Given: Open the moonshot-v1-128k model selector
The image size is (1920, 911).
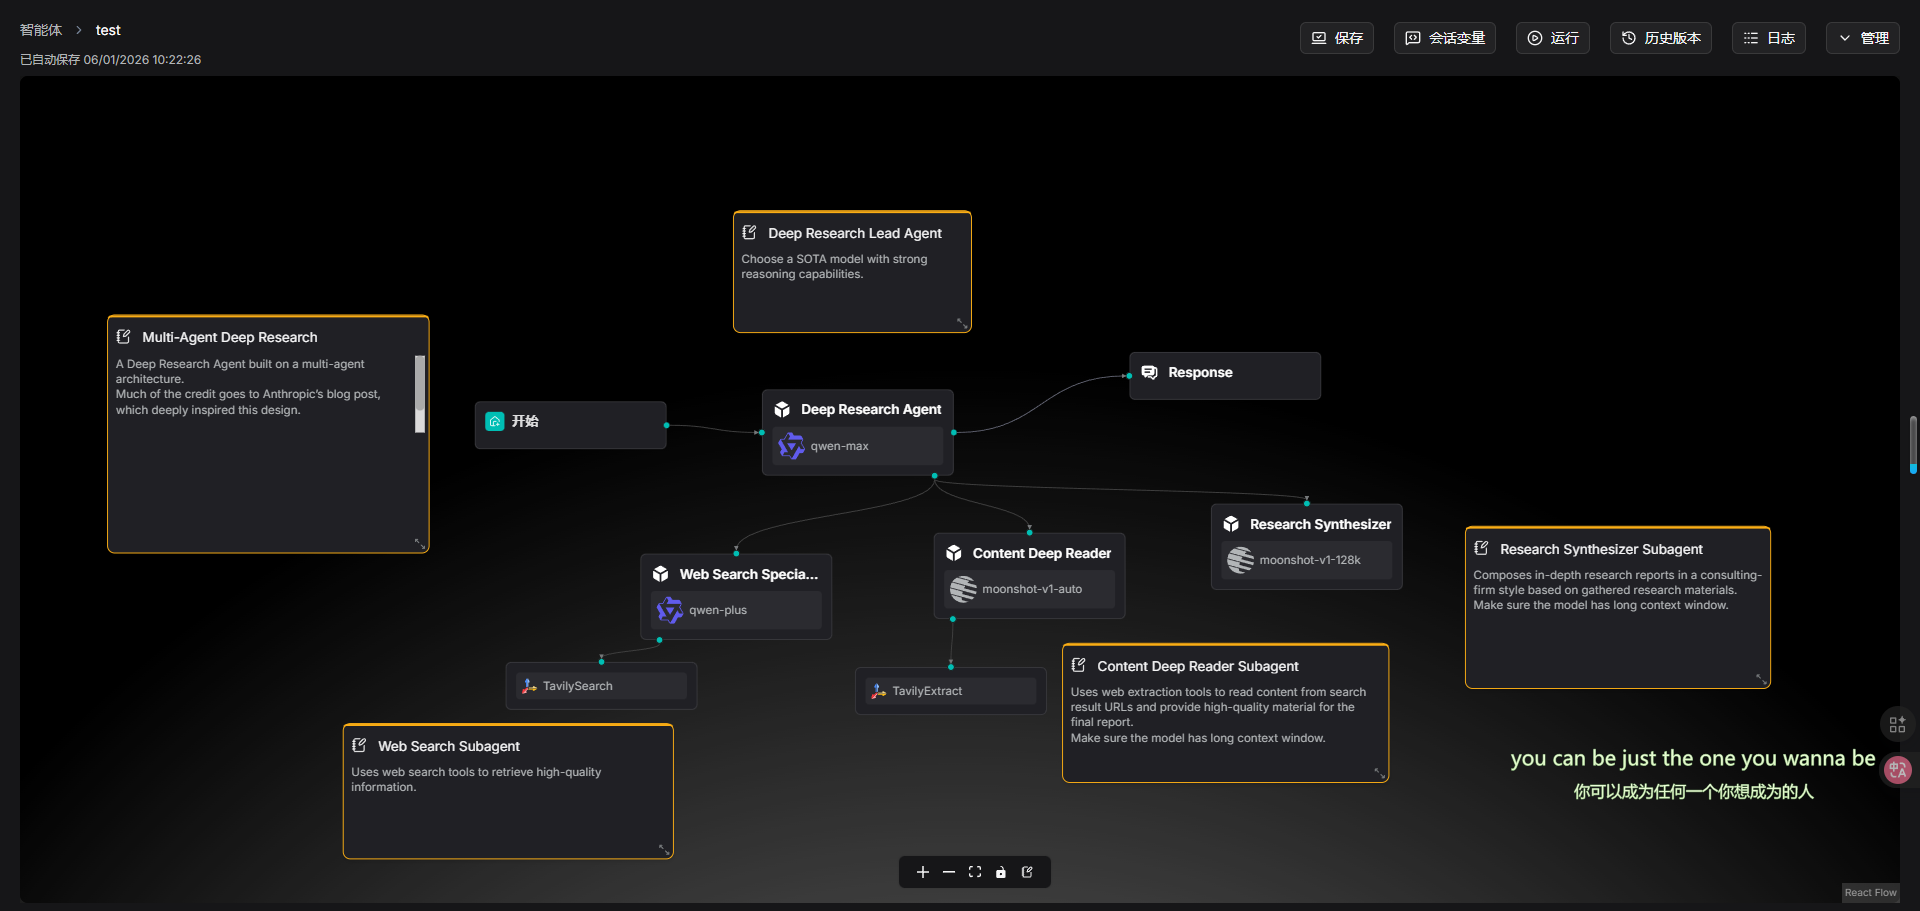Looking at the screenshot, I should tap(1306, 560).
